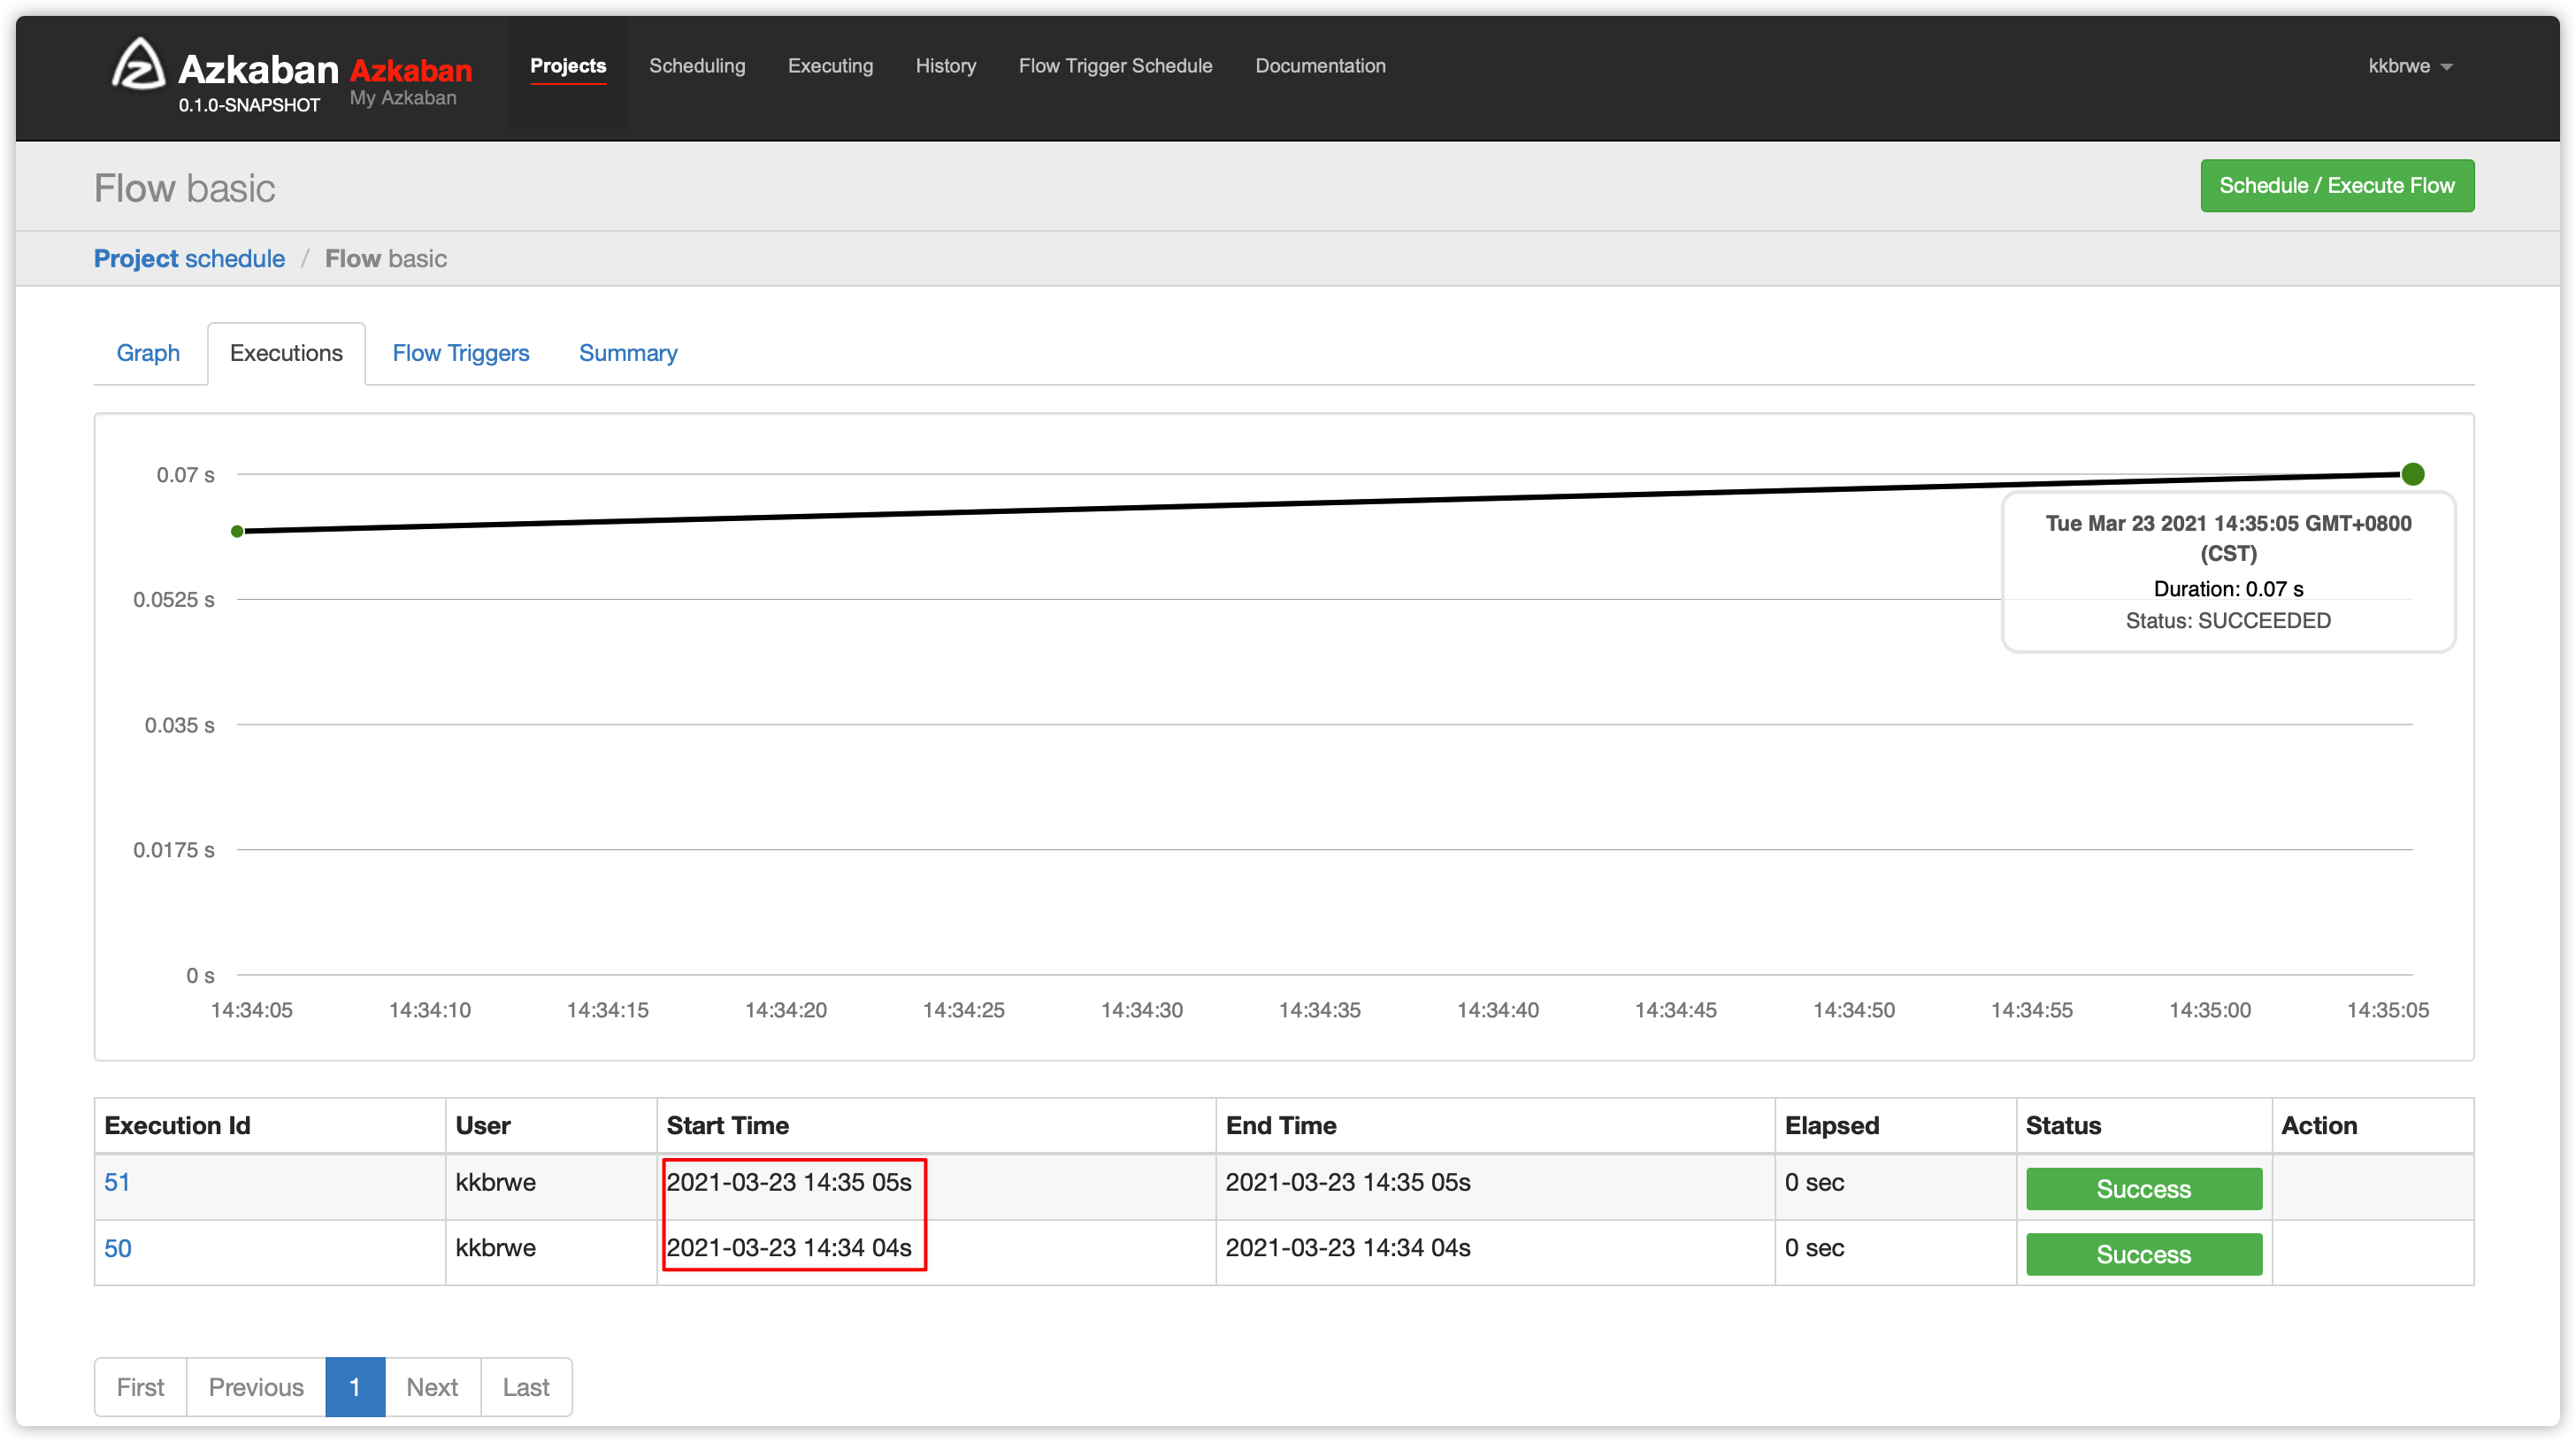Viewport: 2576px width, 1442px height.
Task: Click the 14:35:00 axis label
Action: pos(2209,1010)
